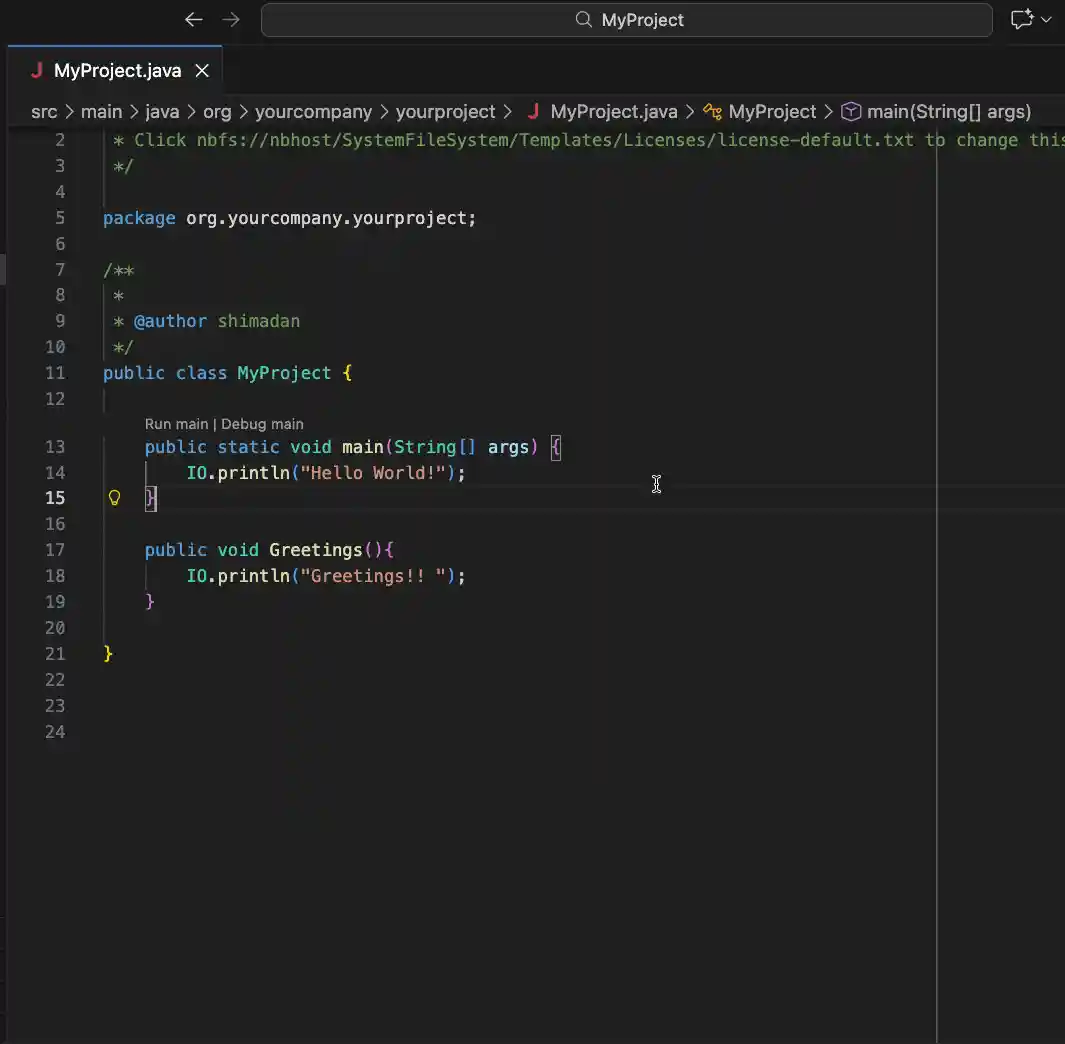Click the main(String[] args) breadcrumb item
The width and height of the screenshot is (1065, 1044).
pyautogui.click(x=948, y=112)
